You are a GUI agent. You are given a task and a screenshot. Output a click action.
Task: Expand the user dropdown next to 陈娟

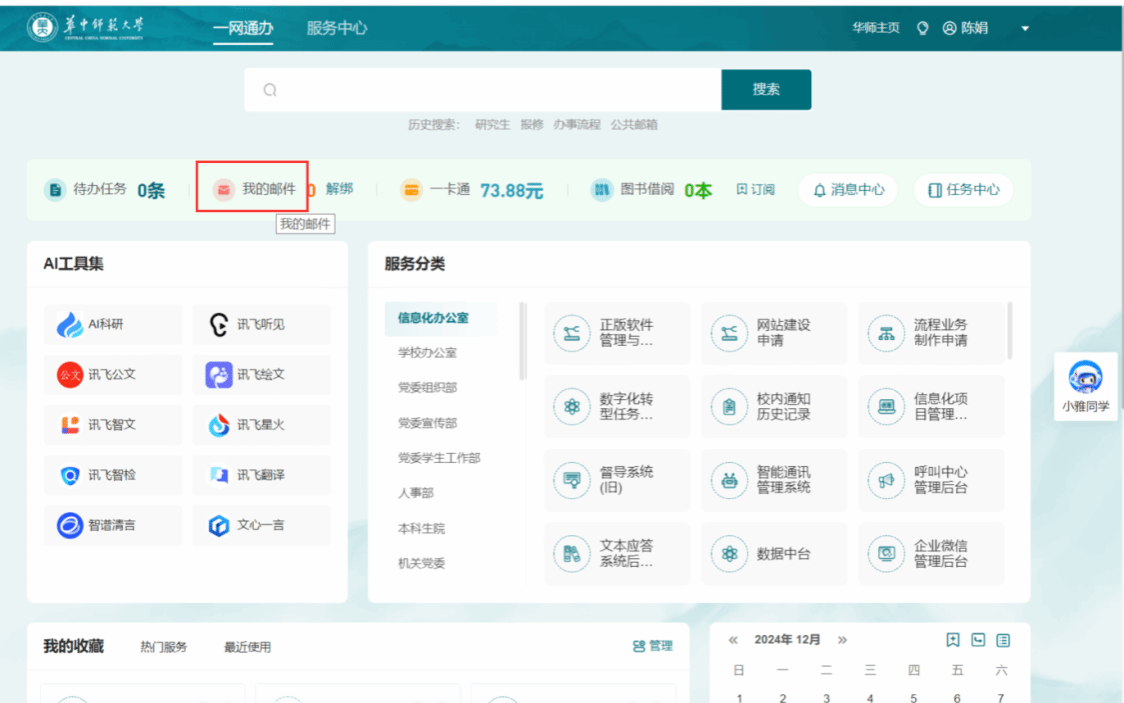click(x=1025, y=29)
